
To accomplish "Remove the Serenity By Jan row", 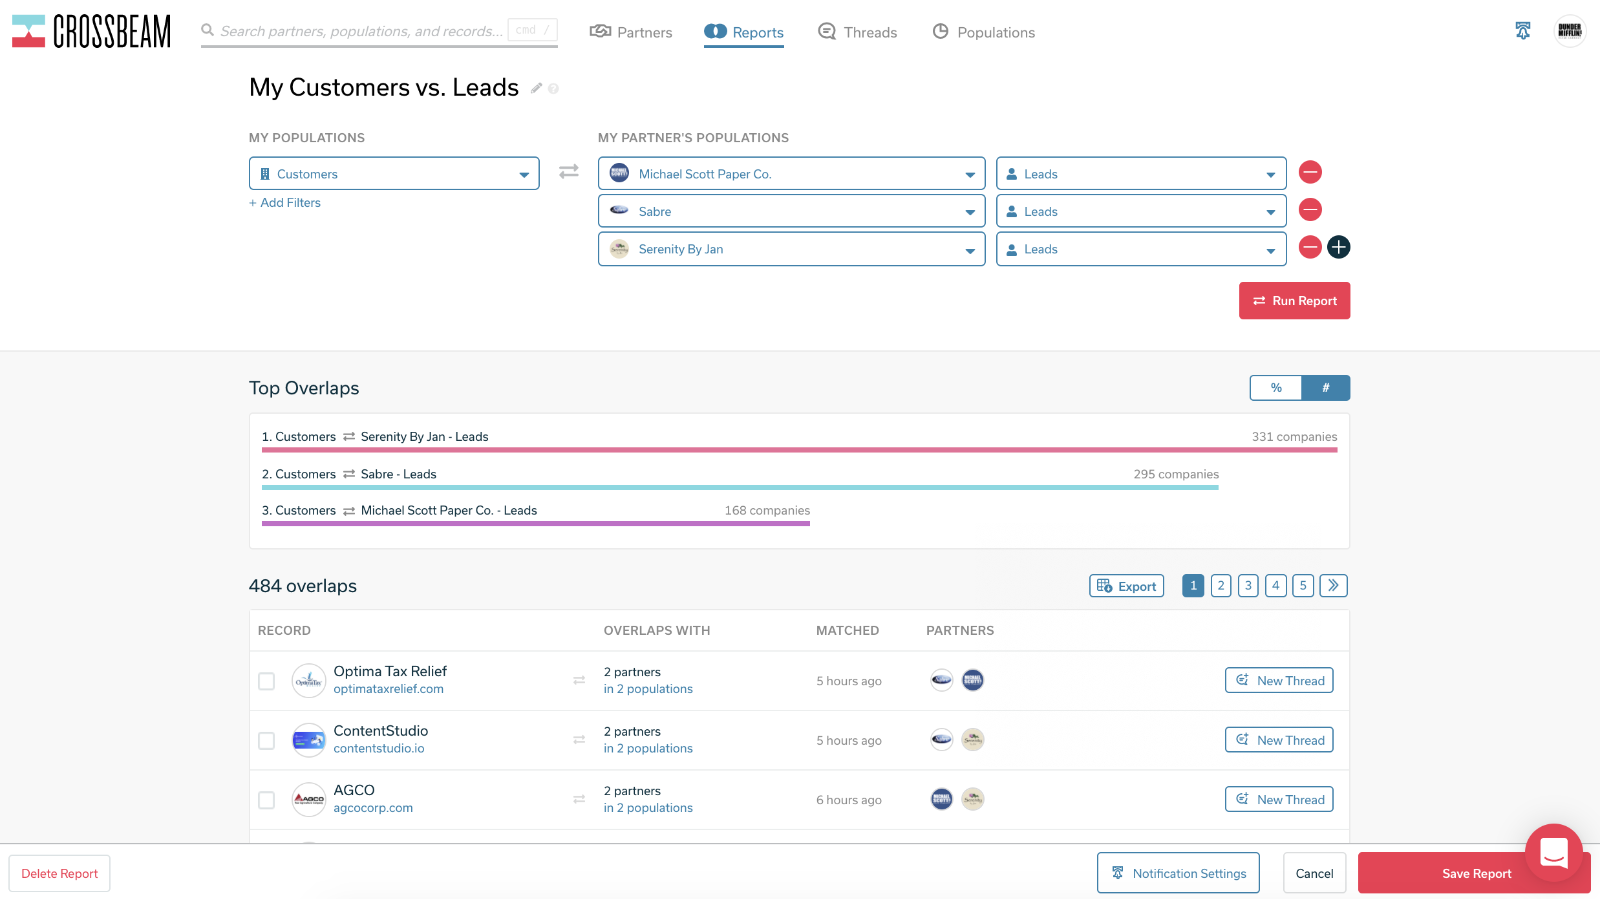I will pos(1310,247).
